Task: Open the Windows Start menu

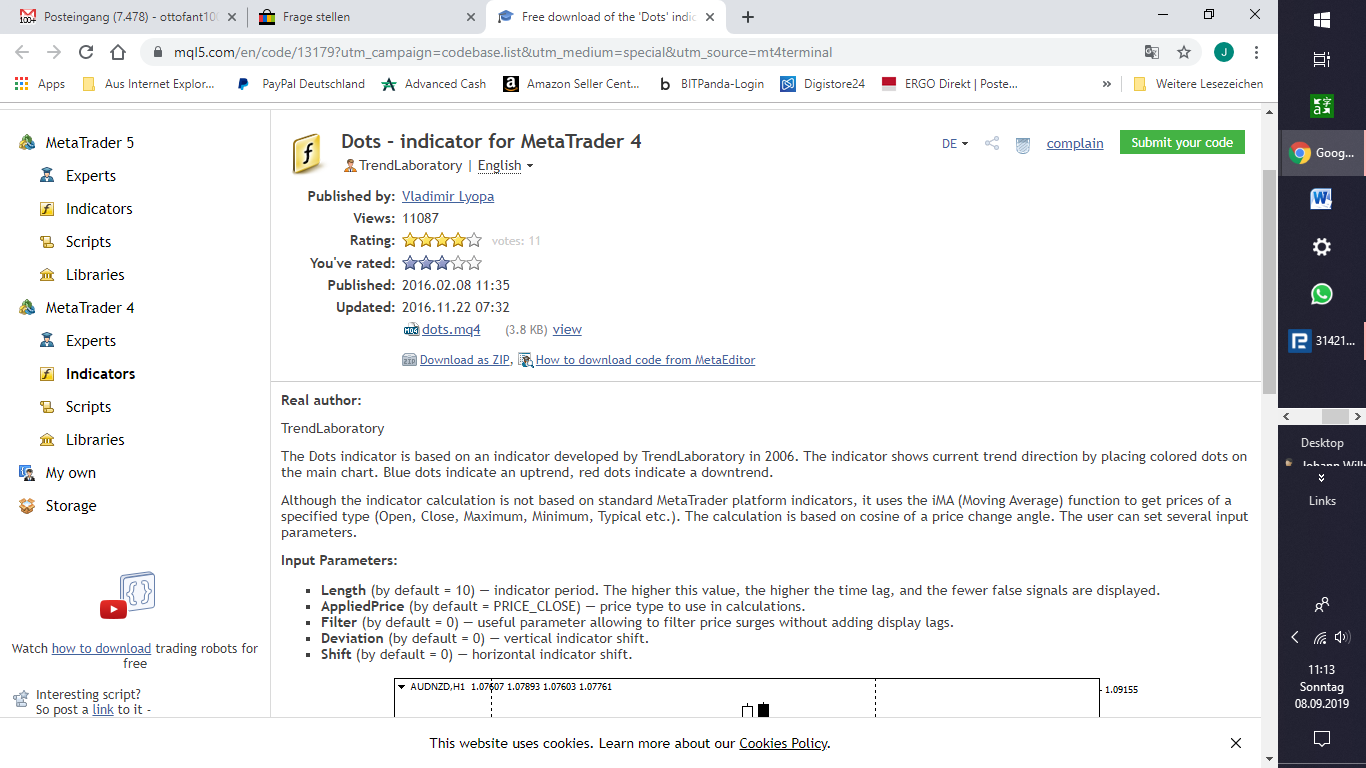Action: point(1322,20)
